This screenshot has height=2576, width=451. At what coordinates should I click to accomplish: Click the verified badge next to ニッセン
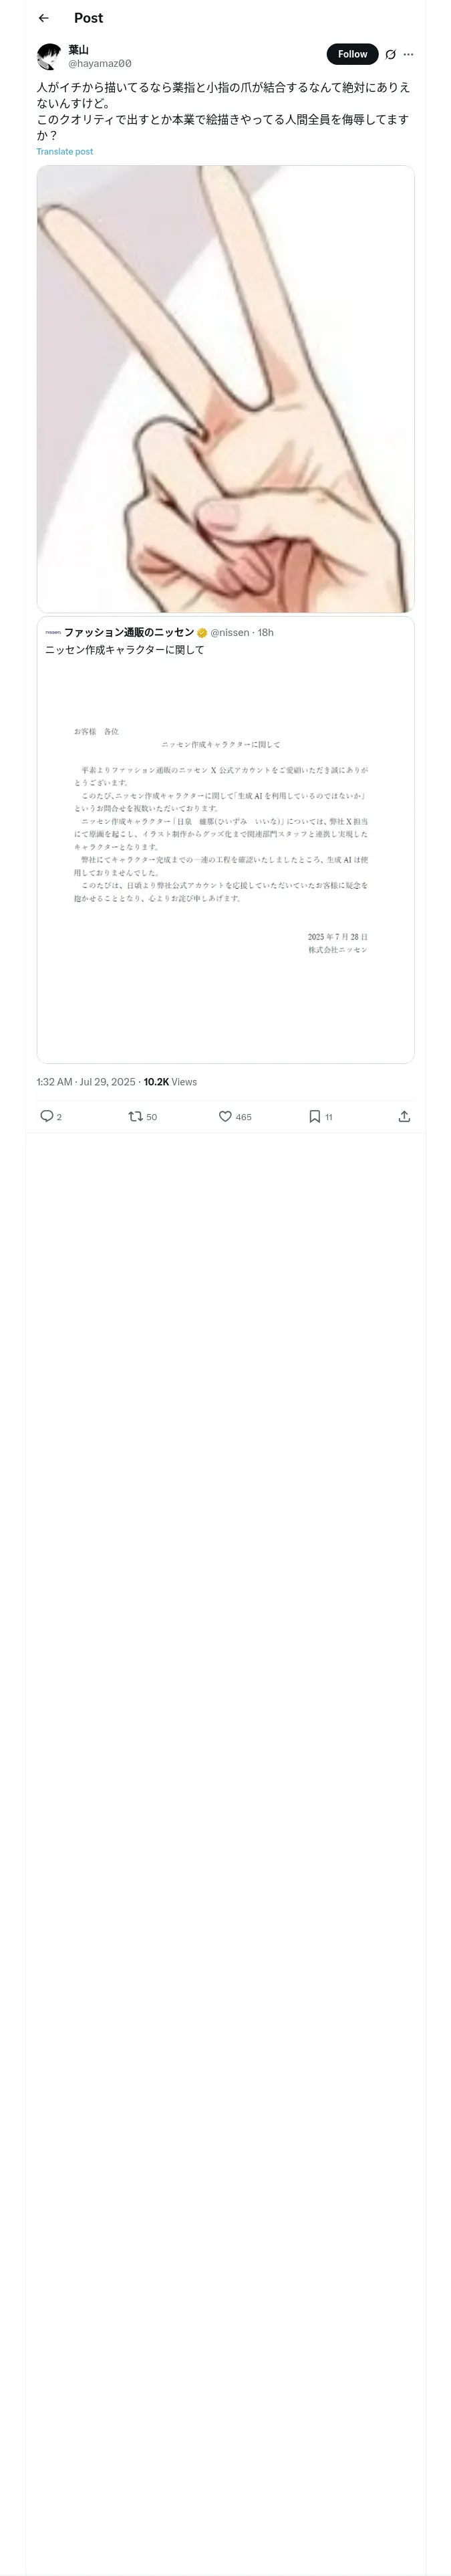coord(202,633)
